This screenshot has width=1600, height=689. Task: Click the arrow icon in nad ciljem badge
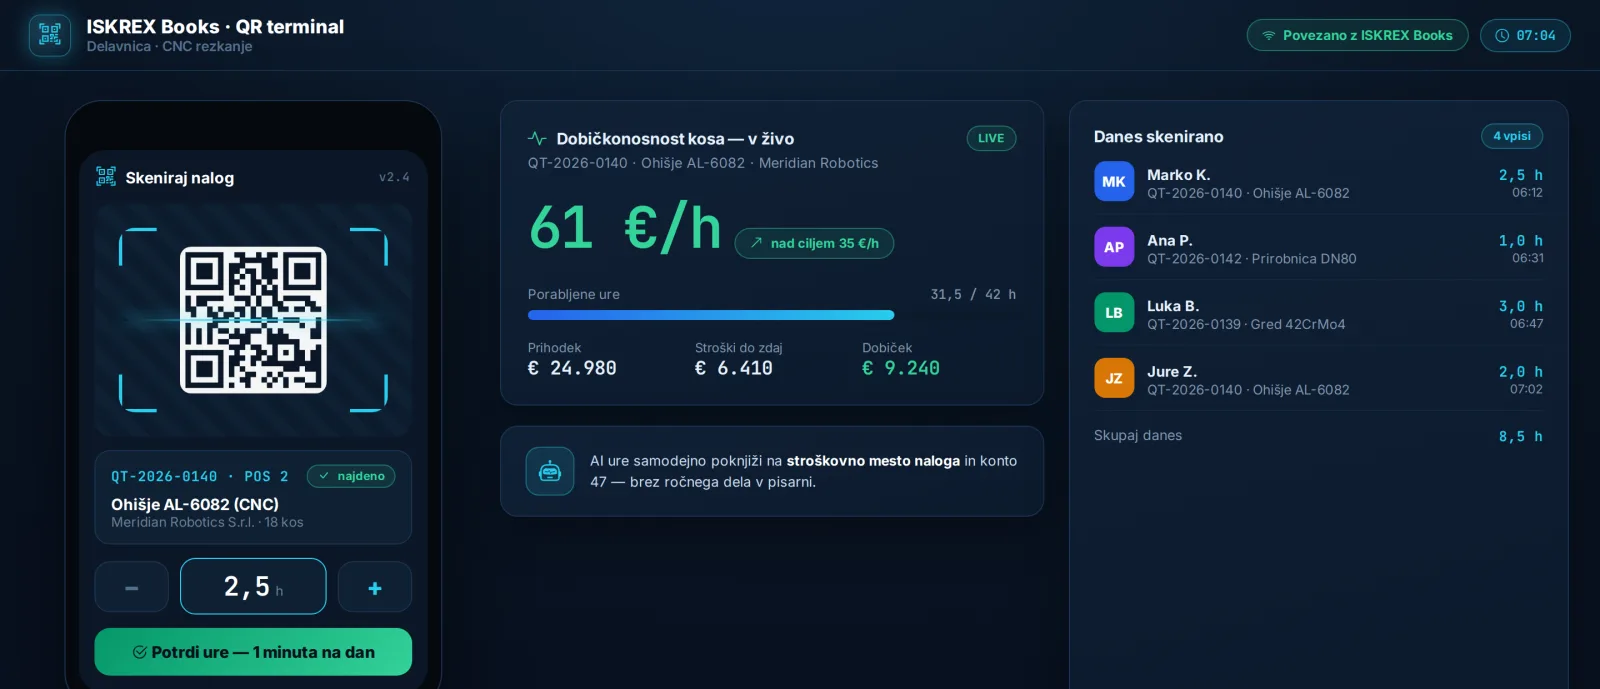757,243
